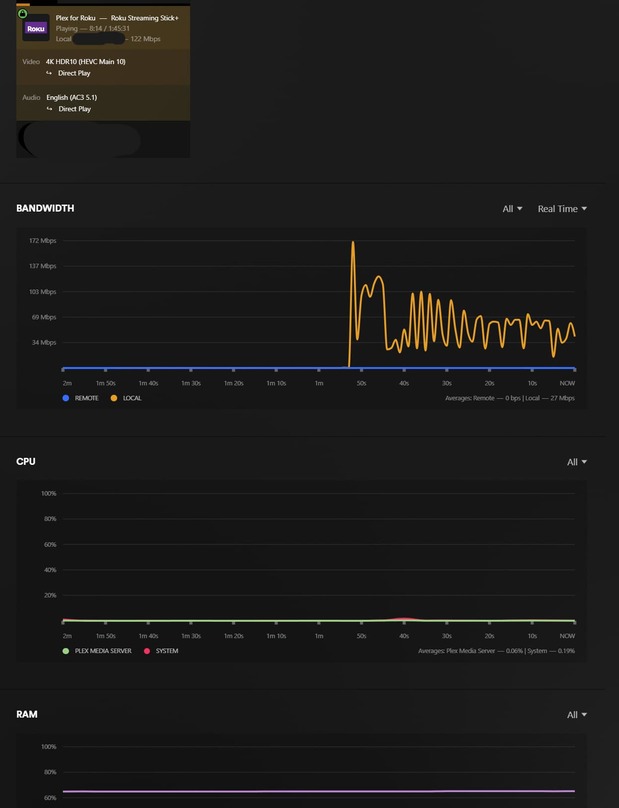Click the green Plex Media Server legend dot
Screen dimensions: 619x808
(65, 651)
